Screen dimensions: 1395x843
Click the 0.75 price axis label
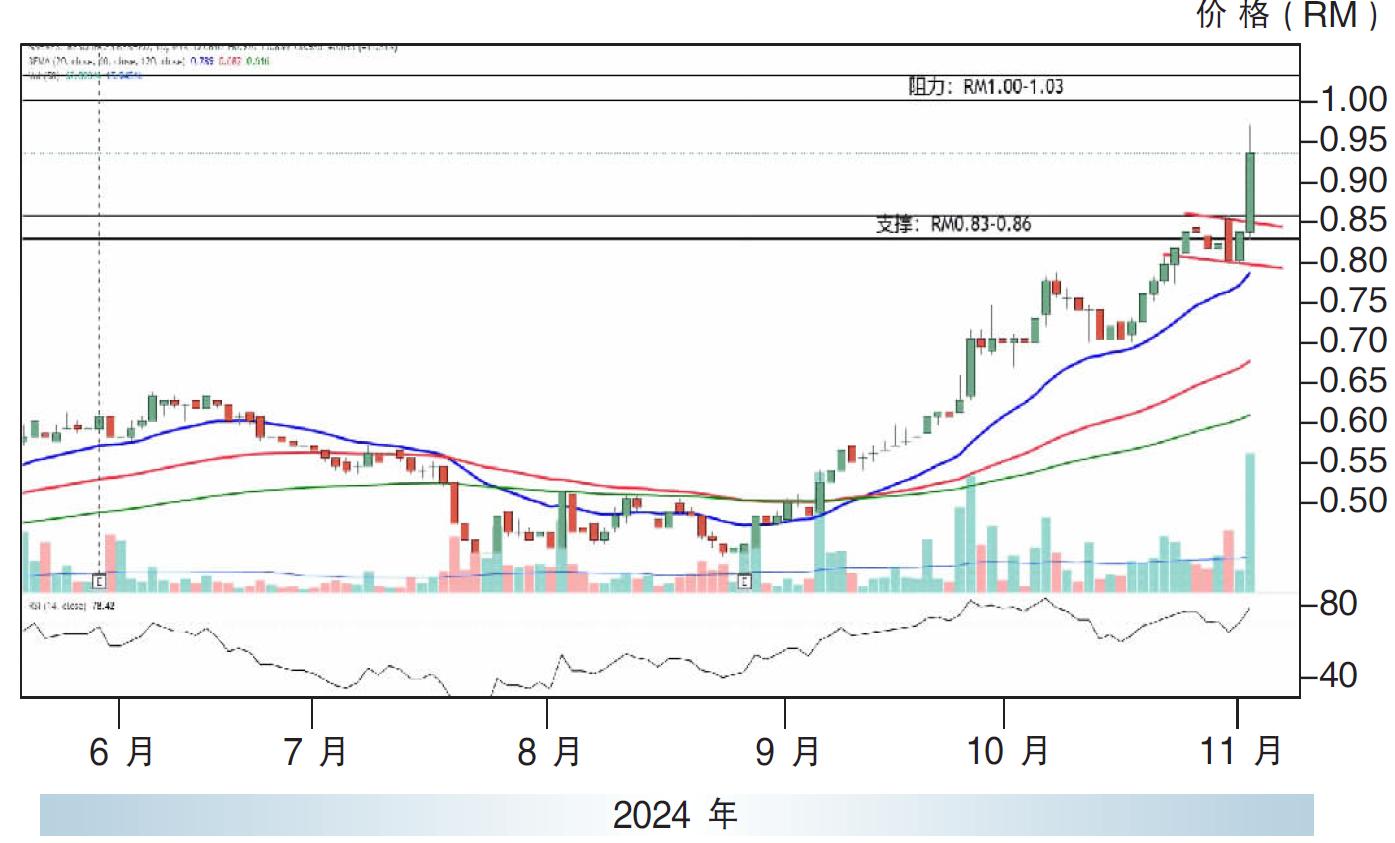1355,301
